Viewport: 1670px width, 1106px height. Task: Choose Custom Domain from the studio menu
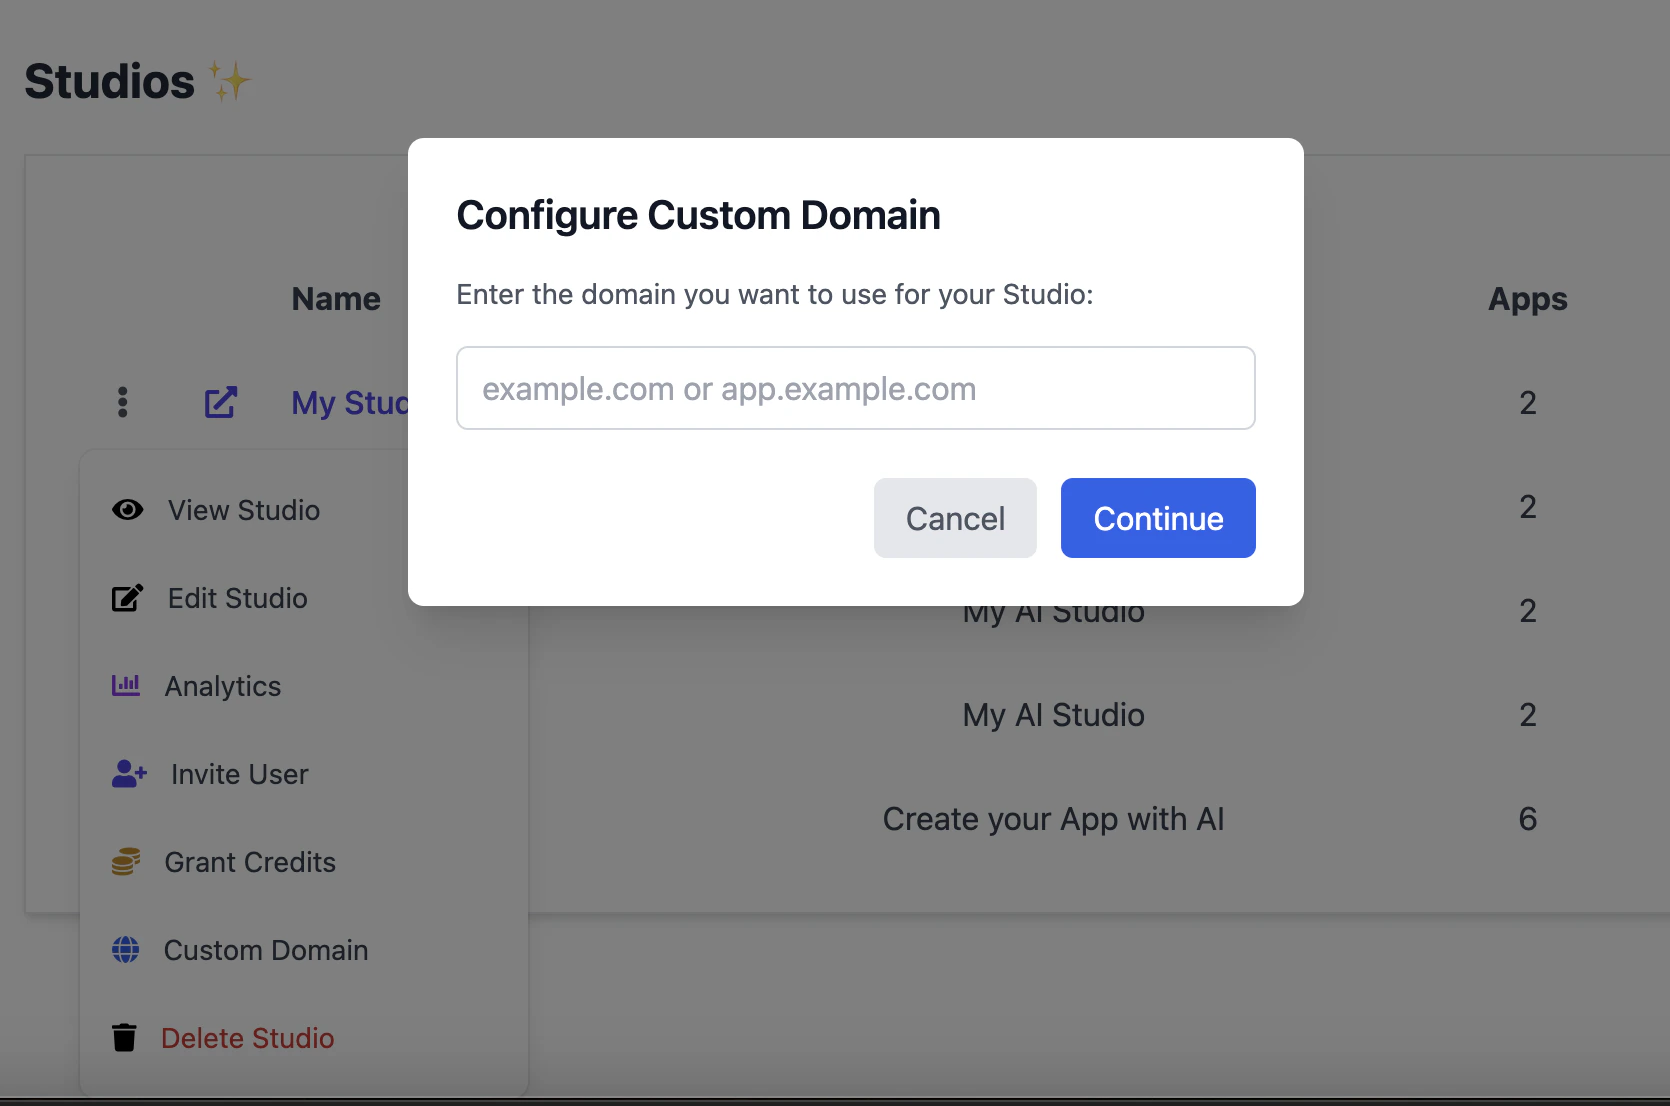[265, 949]
